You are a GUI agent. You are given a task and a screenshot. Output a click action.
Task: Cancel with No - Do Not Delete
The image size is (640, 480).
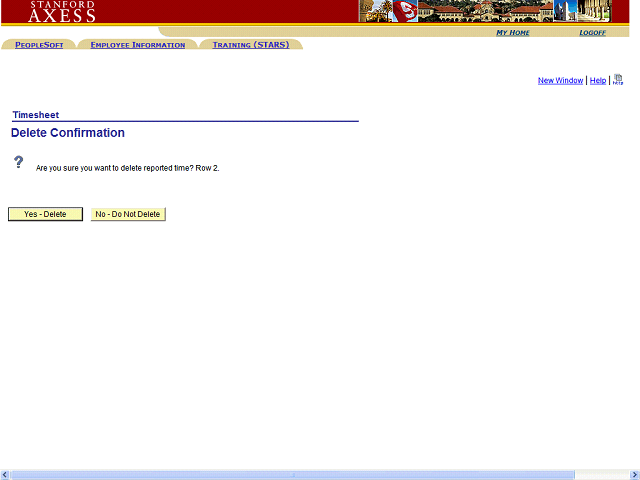coord(128,214)
